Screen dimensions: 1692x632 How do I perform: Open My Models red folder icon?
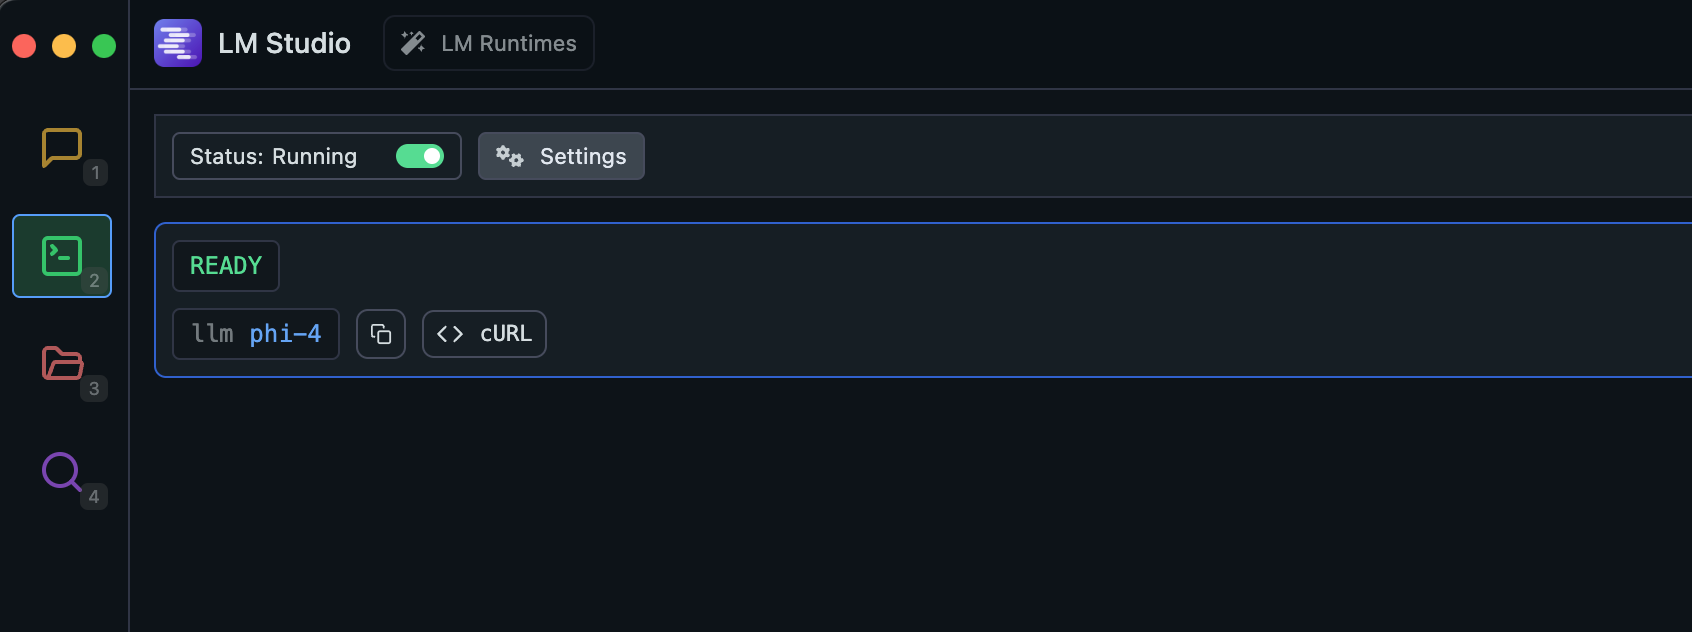click(62, 363)
